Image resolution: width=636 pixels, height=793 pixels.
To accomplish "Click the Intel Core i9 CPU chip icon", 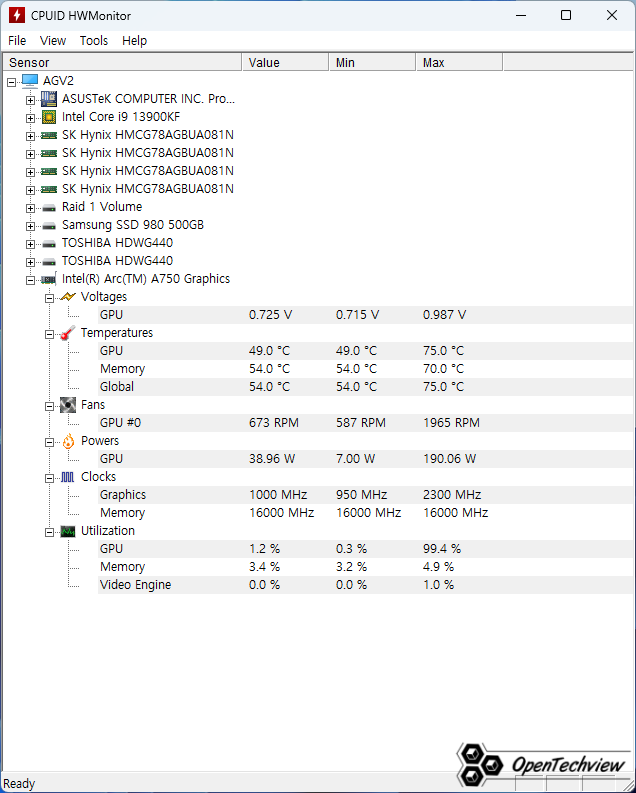I will [49, 117].
